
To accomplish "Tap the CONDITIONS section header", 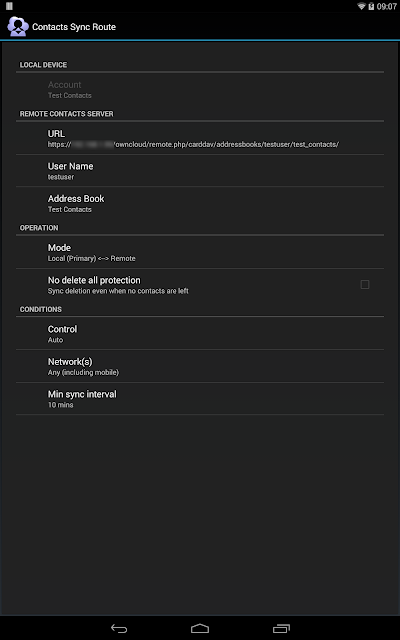I will (x=41, y=309).
